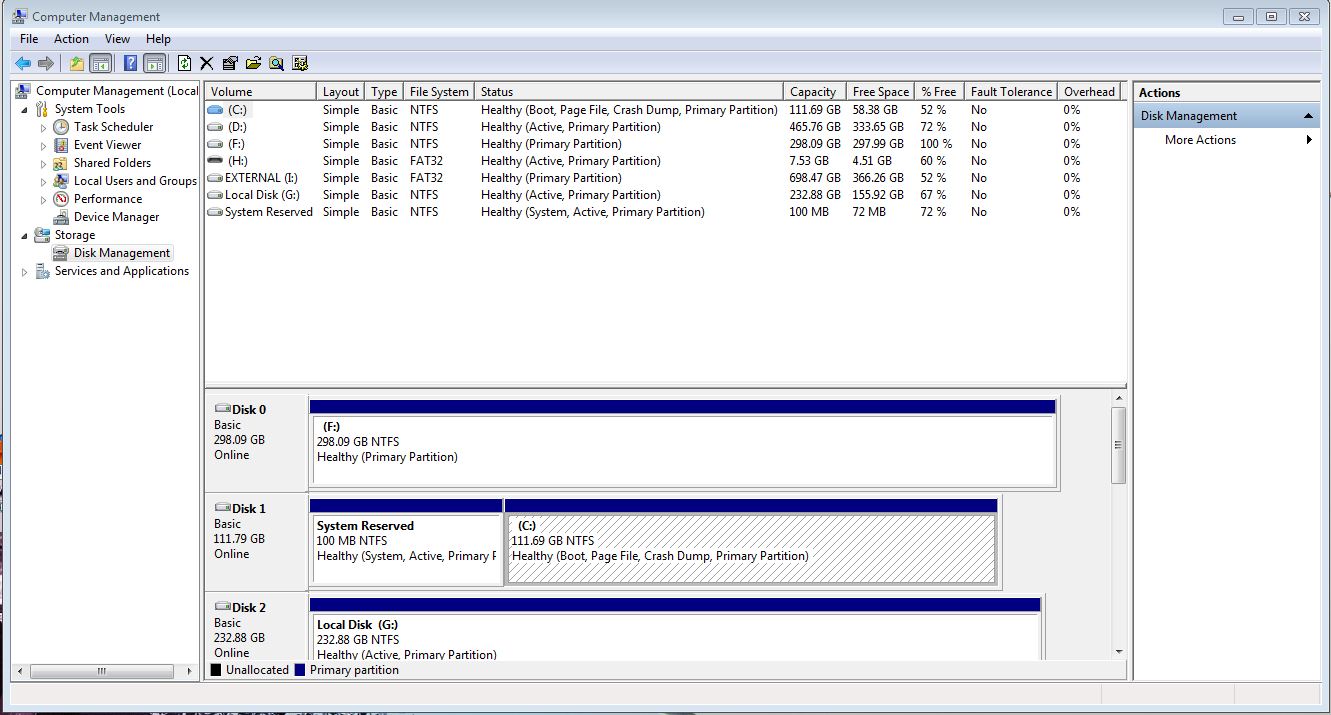This screenshot has width=1331, height=715.
Task: Click the 58.38 GB free space cell
Action: (875, 110)
